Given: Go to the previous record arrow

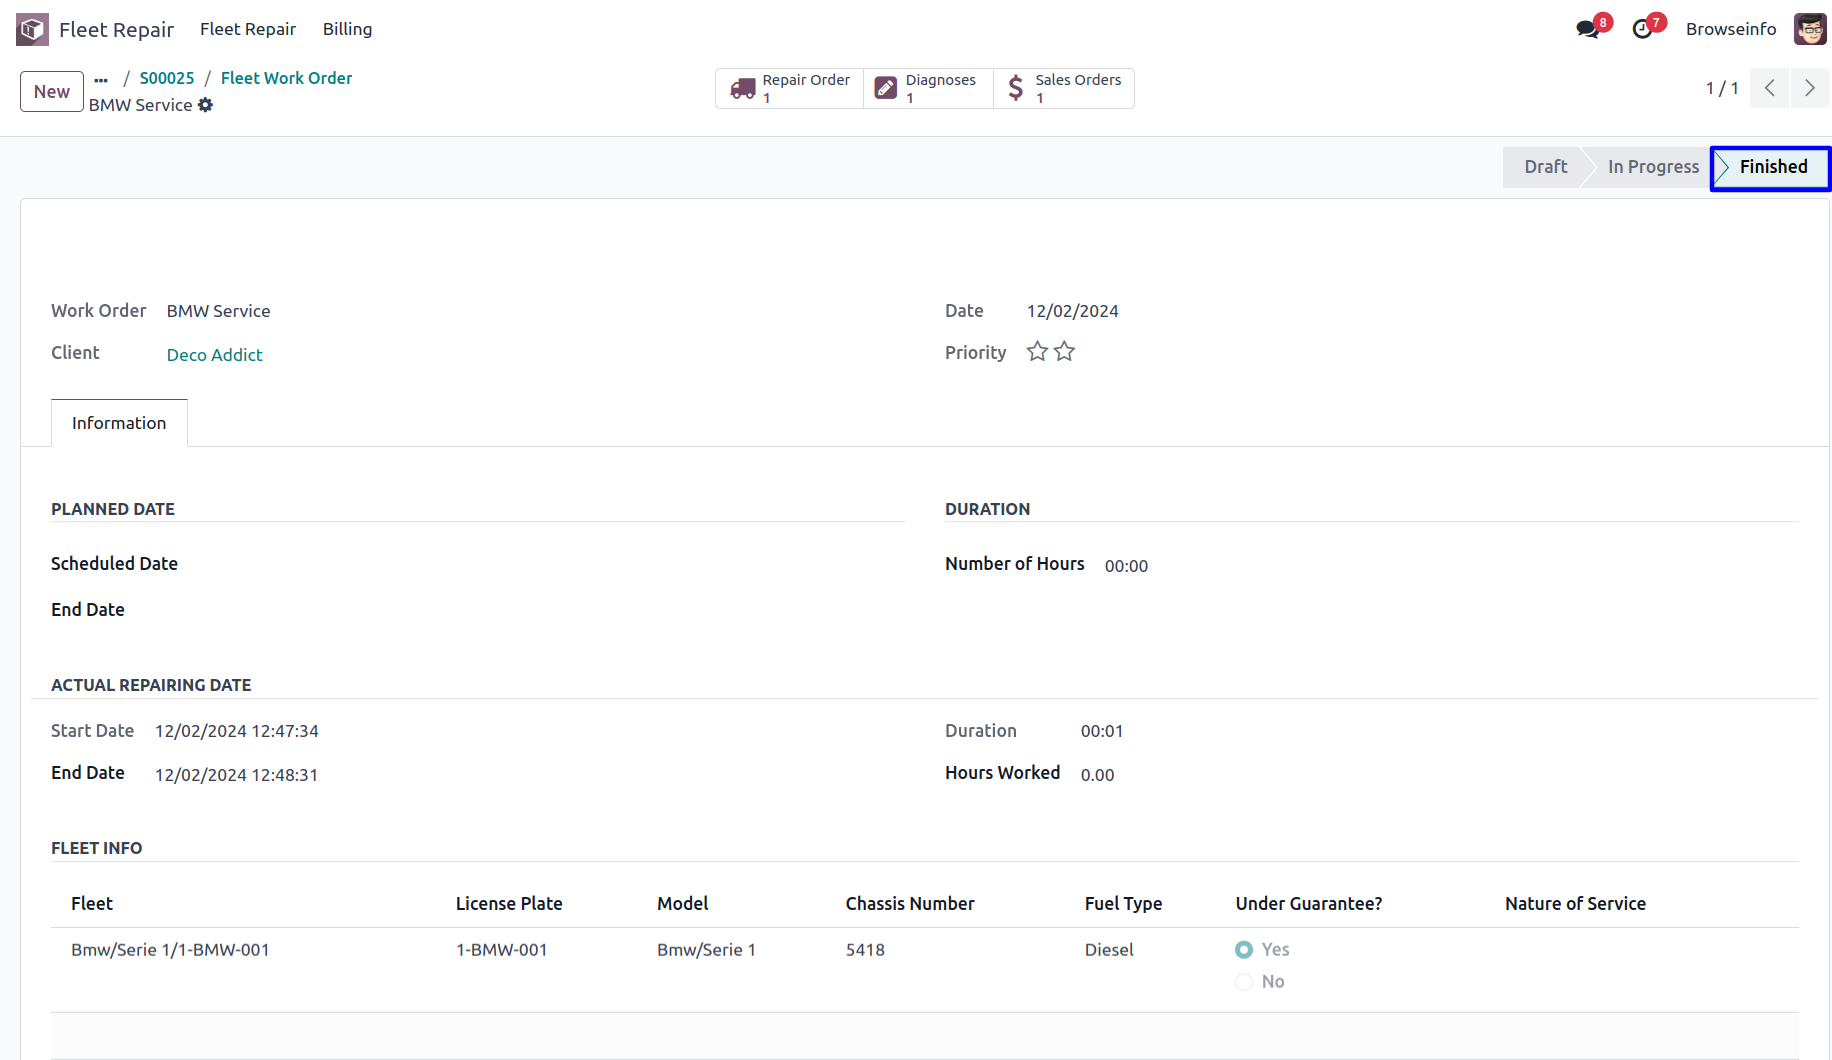Looking at the screenshot, I should (1770, 88).
